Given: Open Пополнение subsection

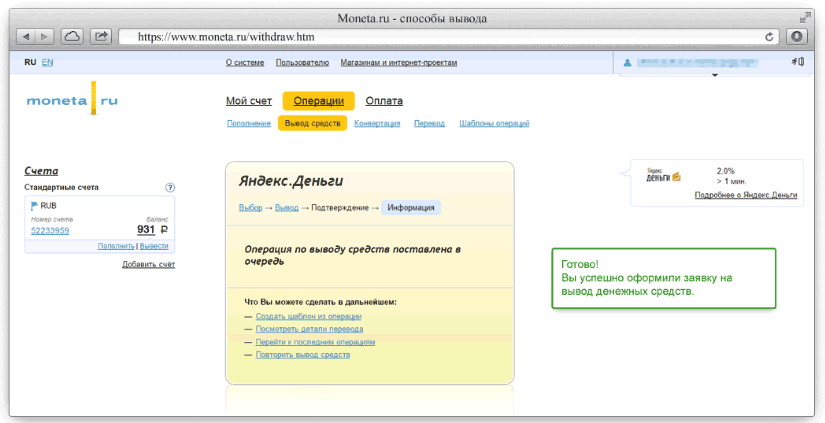Looking at the screenshot, I should coord(249,124).
